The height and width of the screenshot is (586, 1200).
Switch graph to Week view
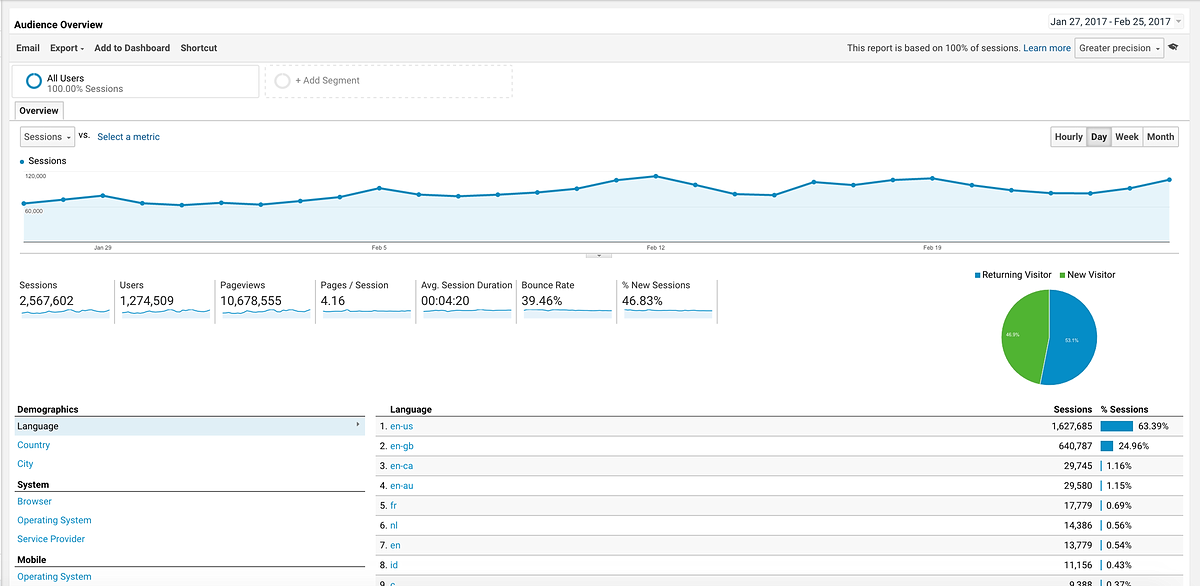[1126, 137]
